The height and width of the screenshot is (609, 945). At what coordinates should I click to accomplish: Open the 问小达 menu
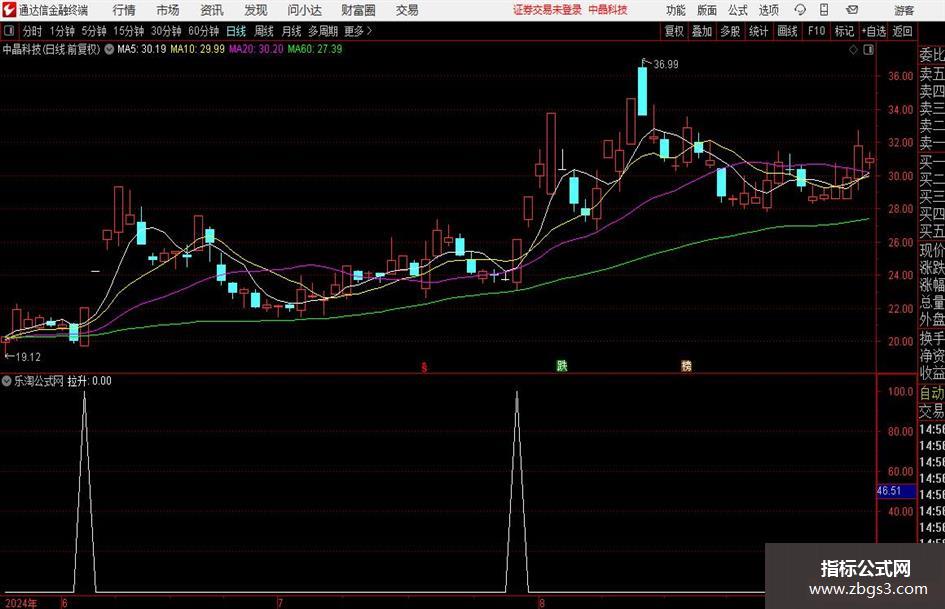click(304, 10)
